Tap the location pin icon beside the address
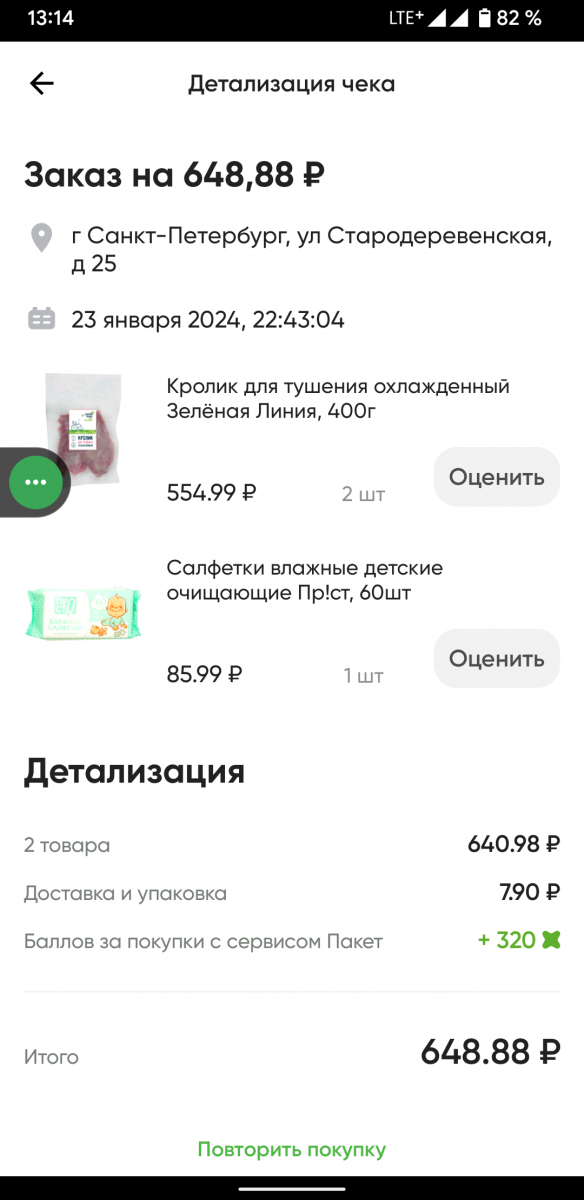Screen dimensions: 584x1200 (41, 237)
